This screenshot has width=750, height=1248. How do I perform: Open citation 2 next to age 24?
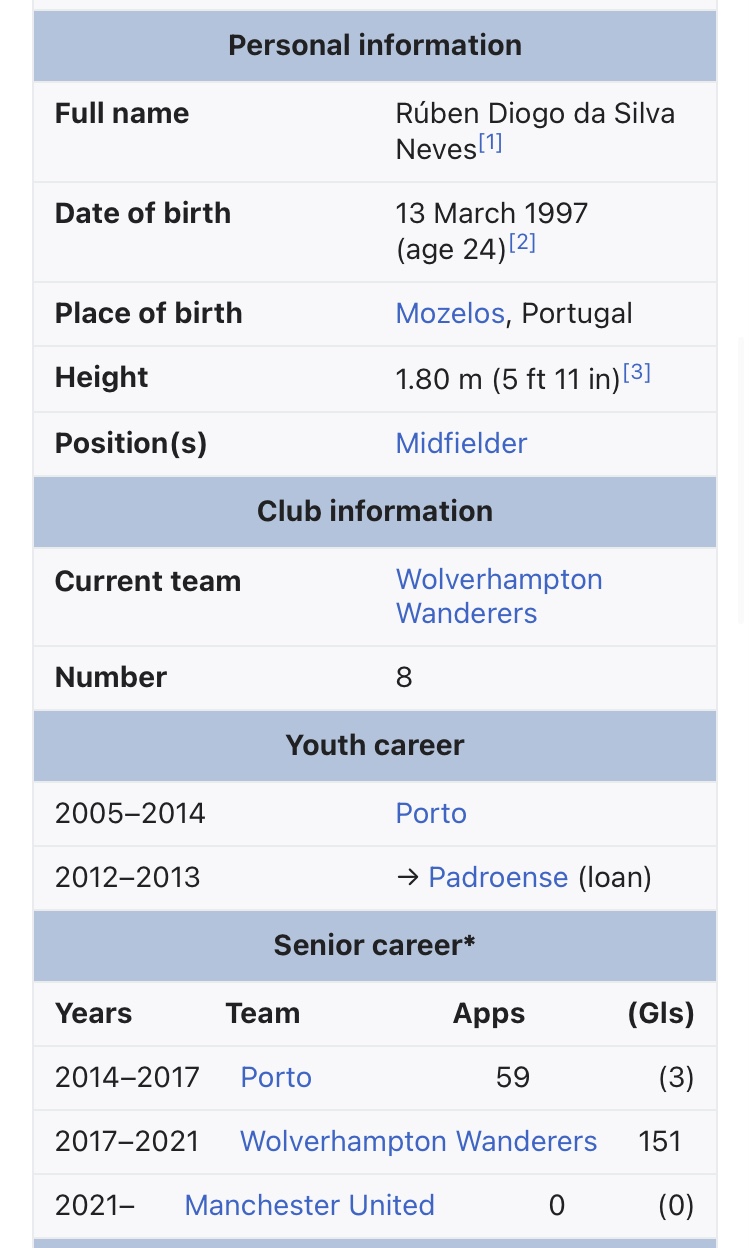[522, 243]
